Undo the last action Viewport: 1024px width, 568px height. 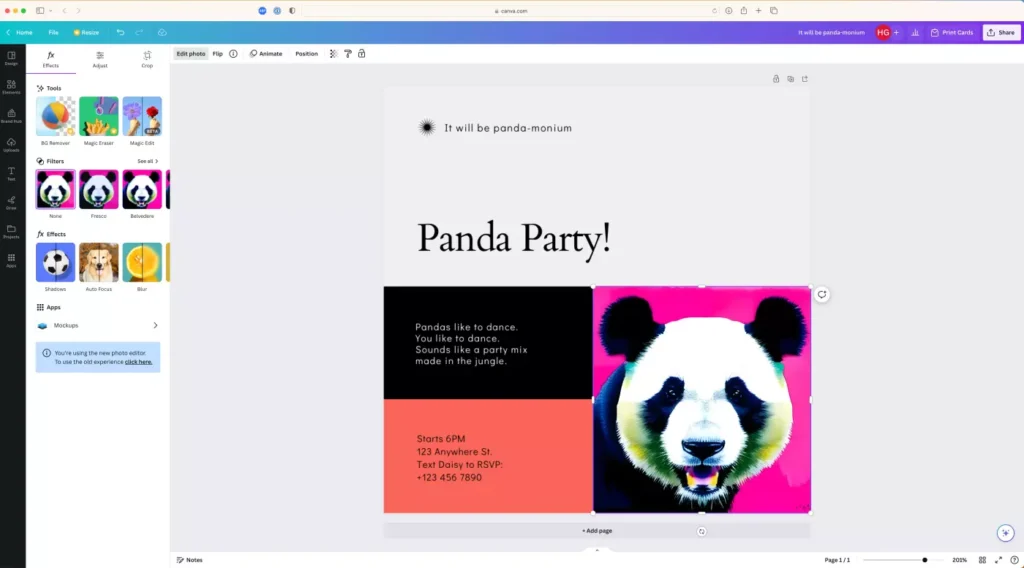(x=120, y=32)
